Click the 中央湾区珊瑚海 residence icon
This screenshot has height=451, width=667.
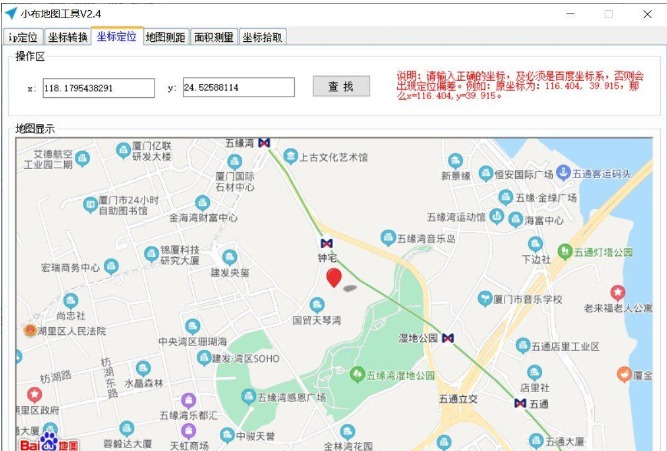pyautogui.click(x=193, y=327)
